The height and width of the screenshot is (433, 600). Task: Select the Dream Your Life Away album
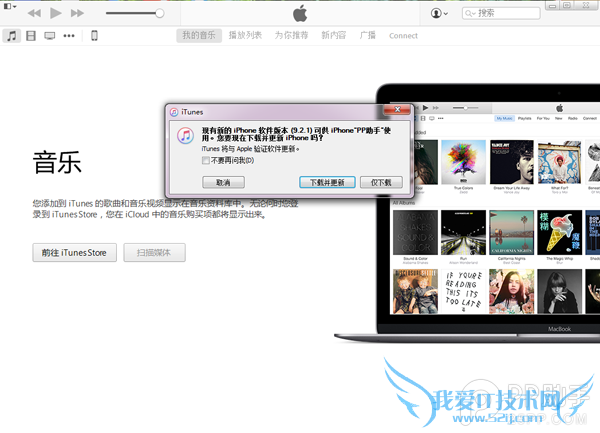pos(512,162)
